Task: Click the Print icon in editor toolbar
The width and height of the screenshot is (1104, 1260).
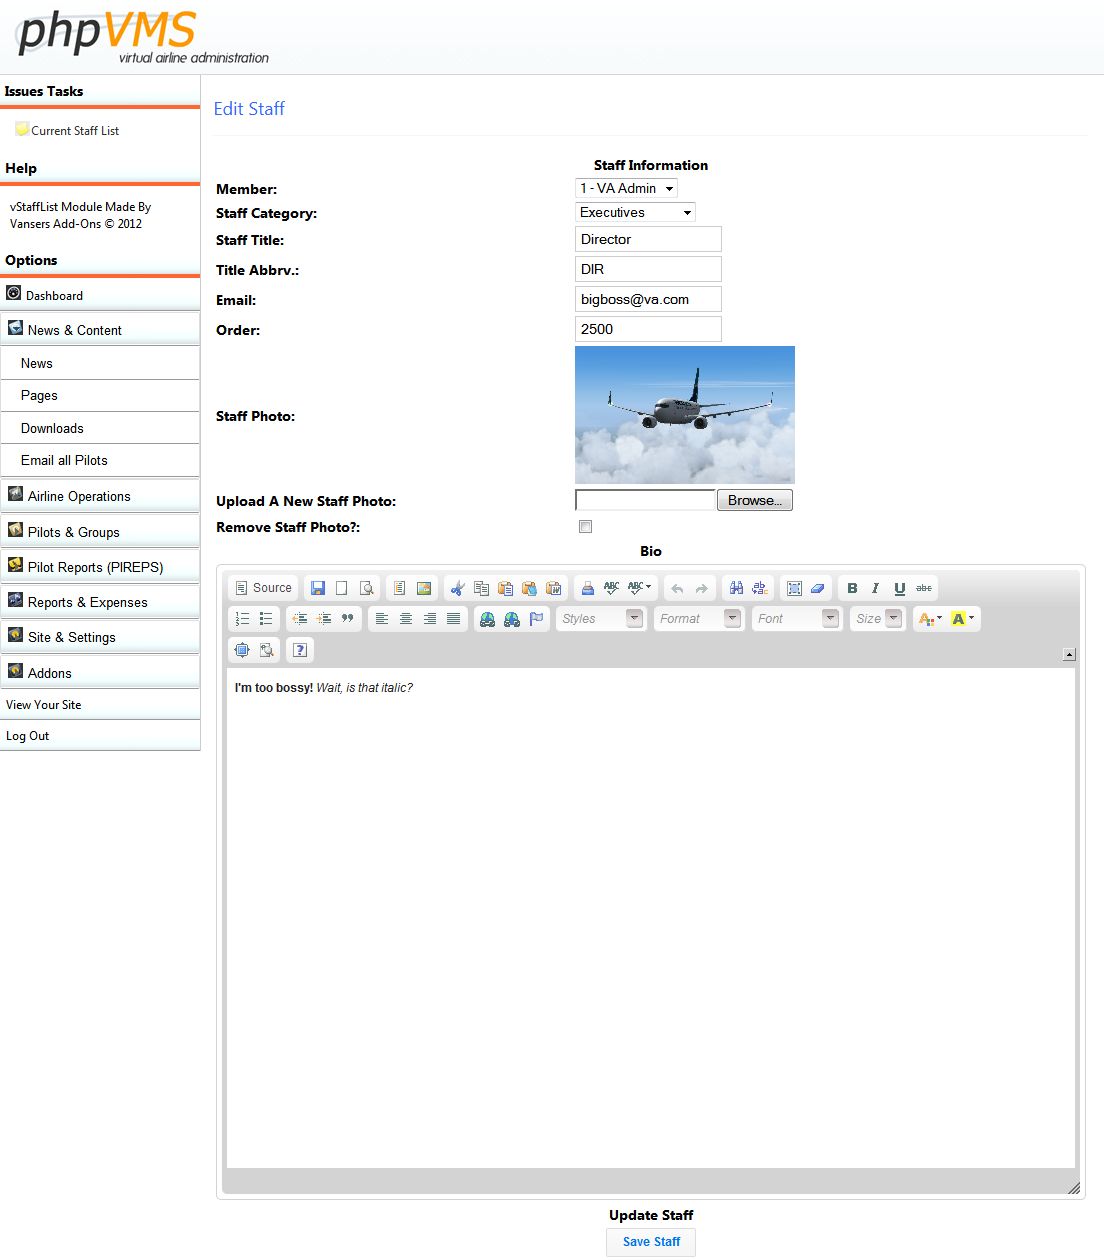Action: point(588,588)
